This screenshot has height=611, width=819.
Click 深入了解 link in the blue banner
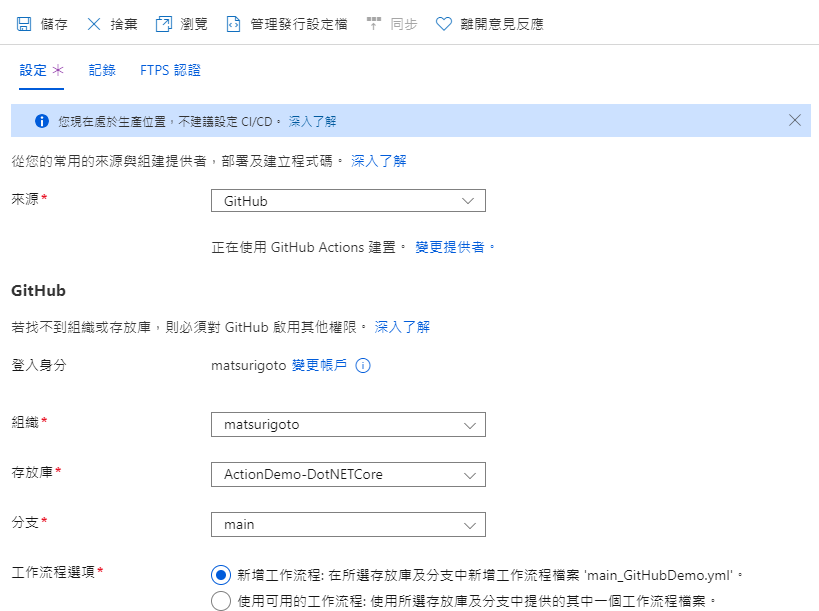pos(312,122)
